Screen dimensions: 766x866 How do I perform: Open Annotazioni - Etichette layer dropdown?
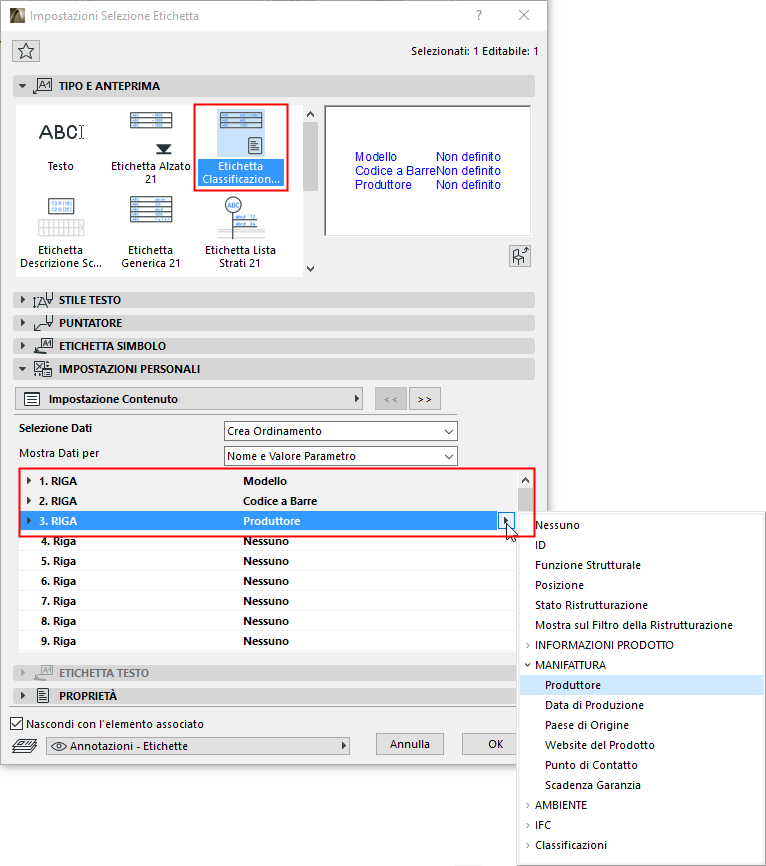click(198, 746)
